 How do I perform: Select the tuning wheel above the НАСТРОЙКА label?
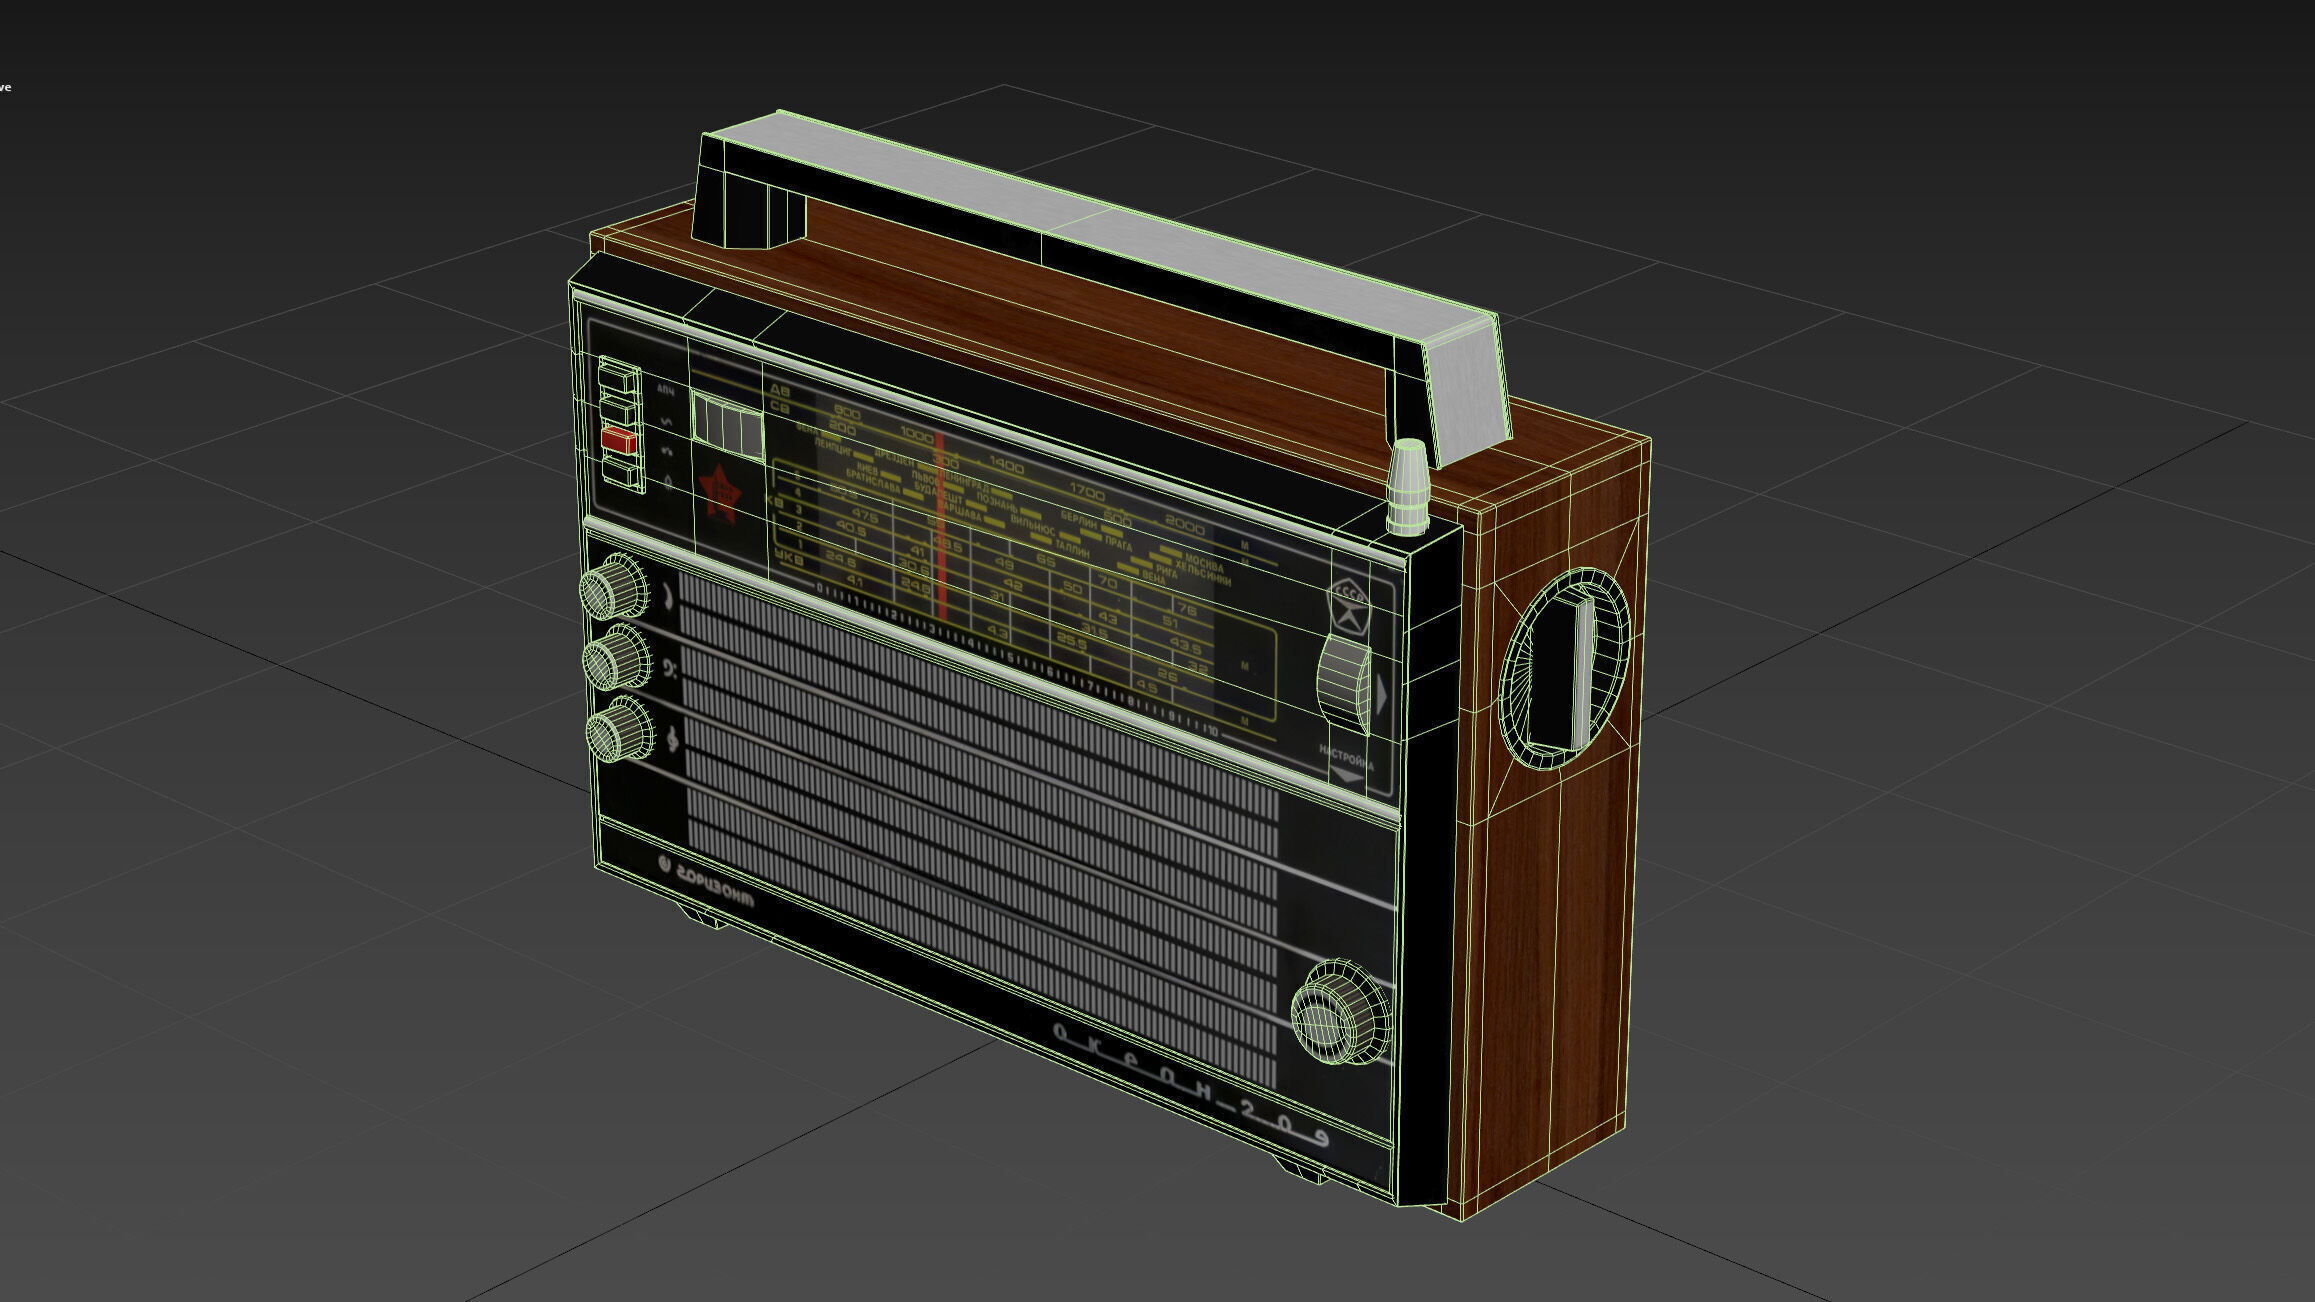point(1346,684)
